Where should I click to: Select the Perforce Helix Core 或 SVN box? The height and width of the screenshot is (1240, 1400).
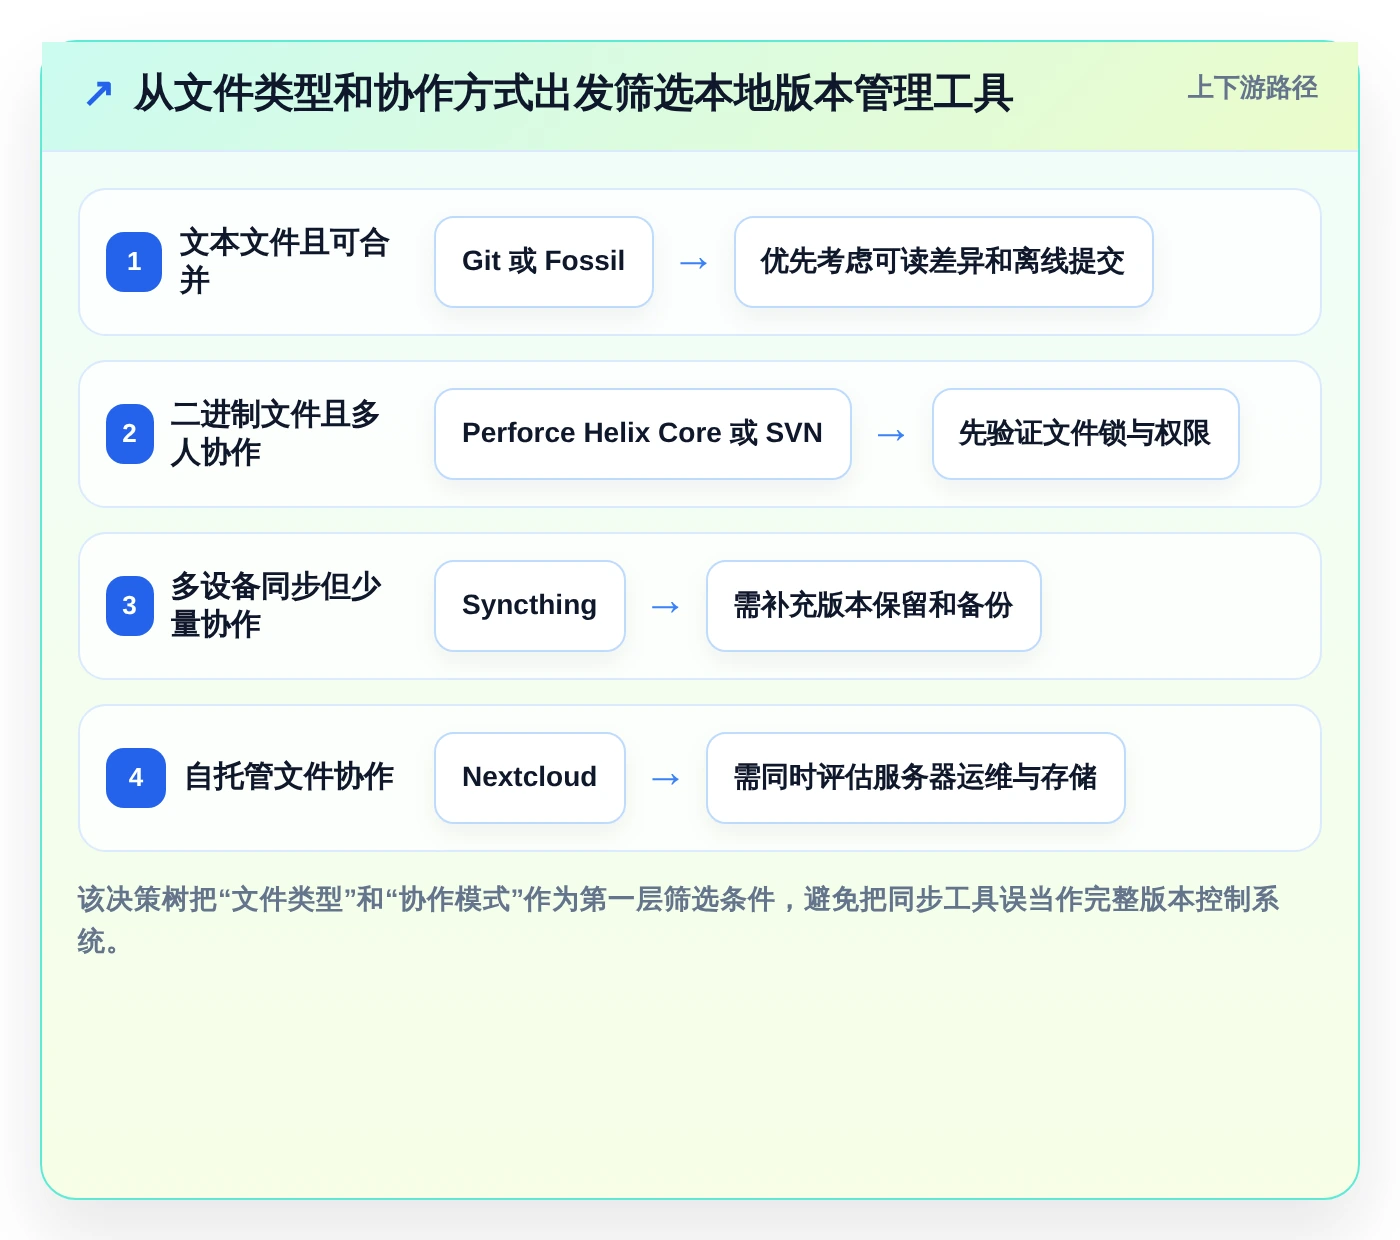643,434
